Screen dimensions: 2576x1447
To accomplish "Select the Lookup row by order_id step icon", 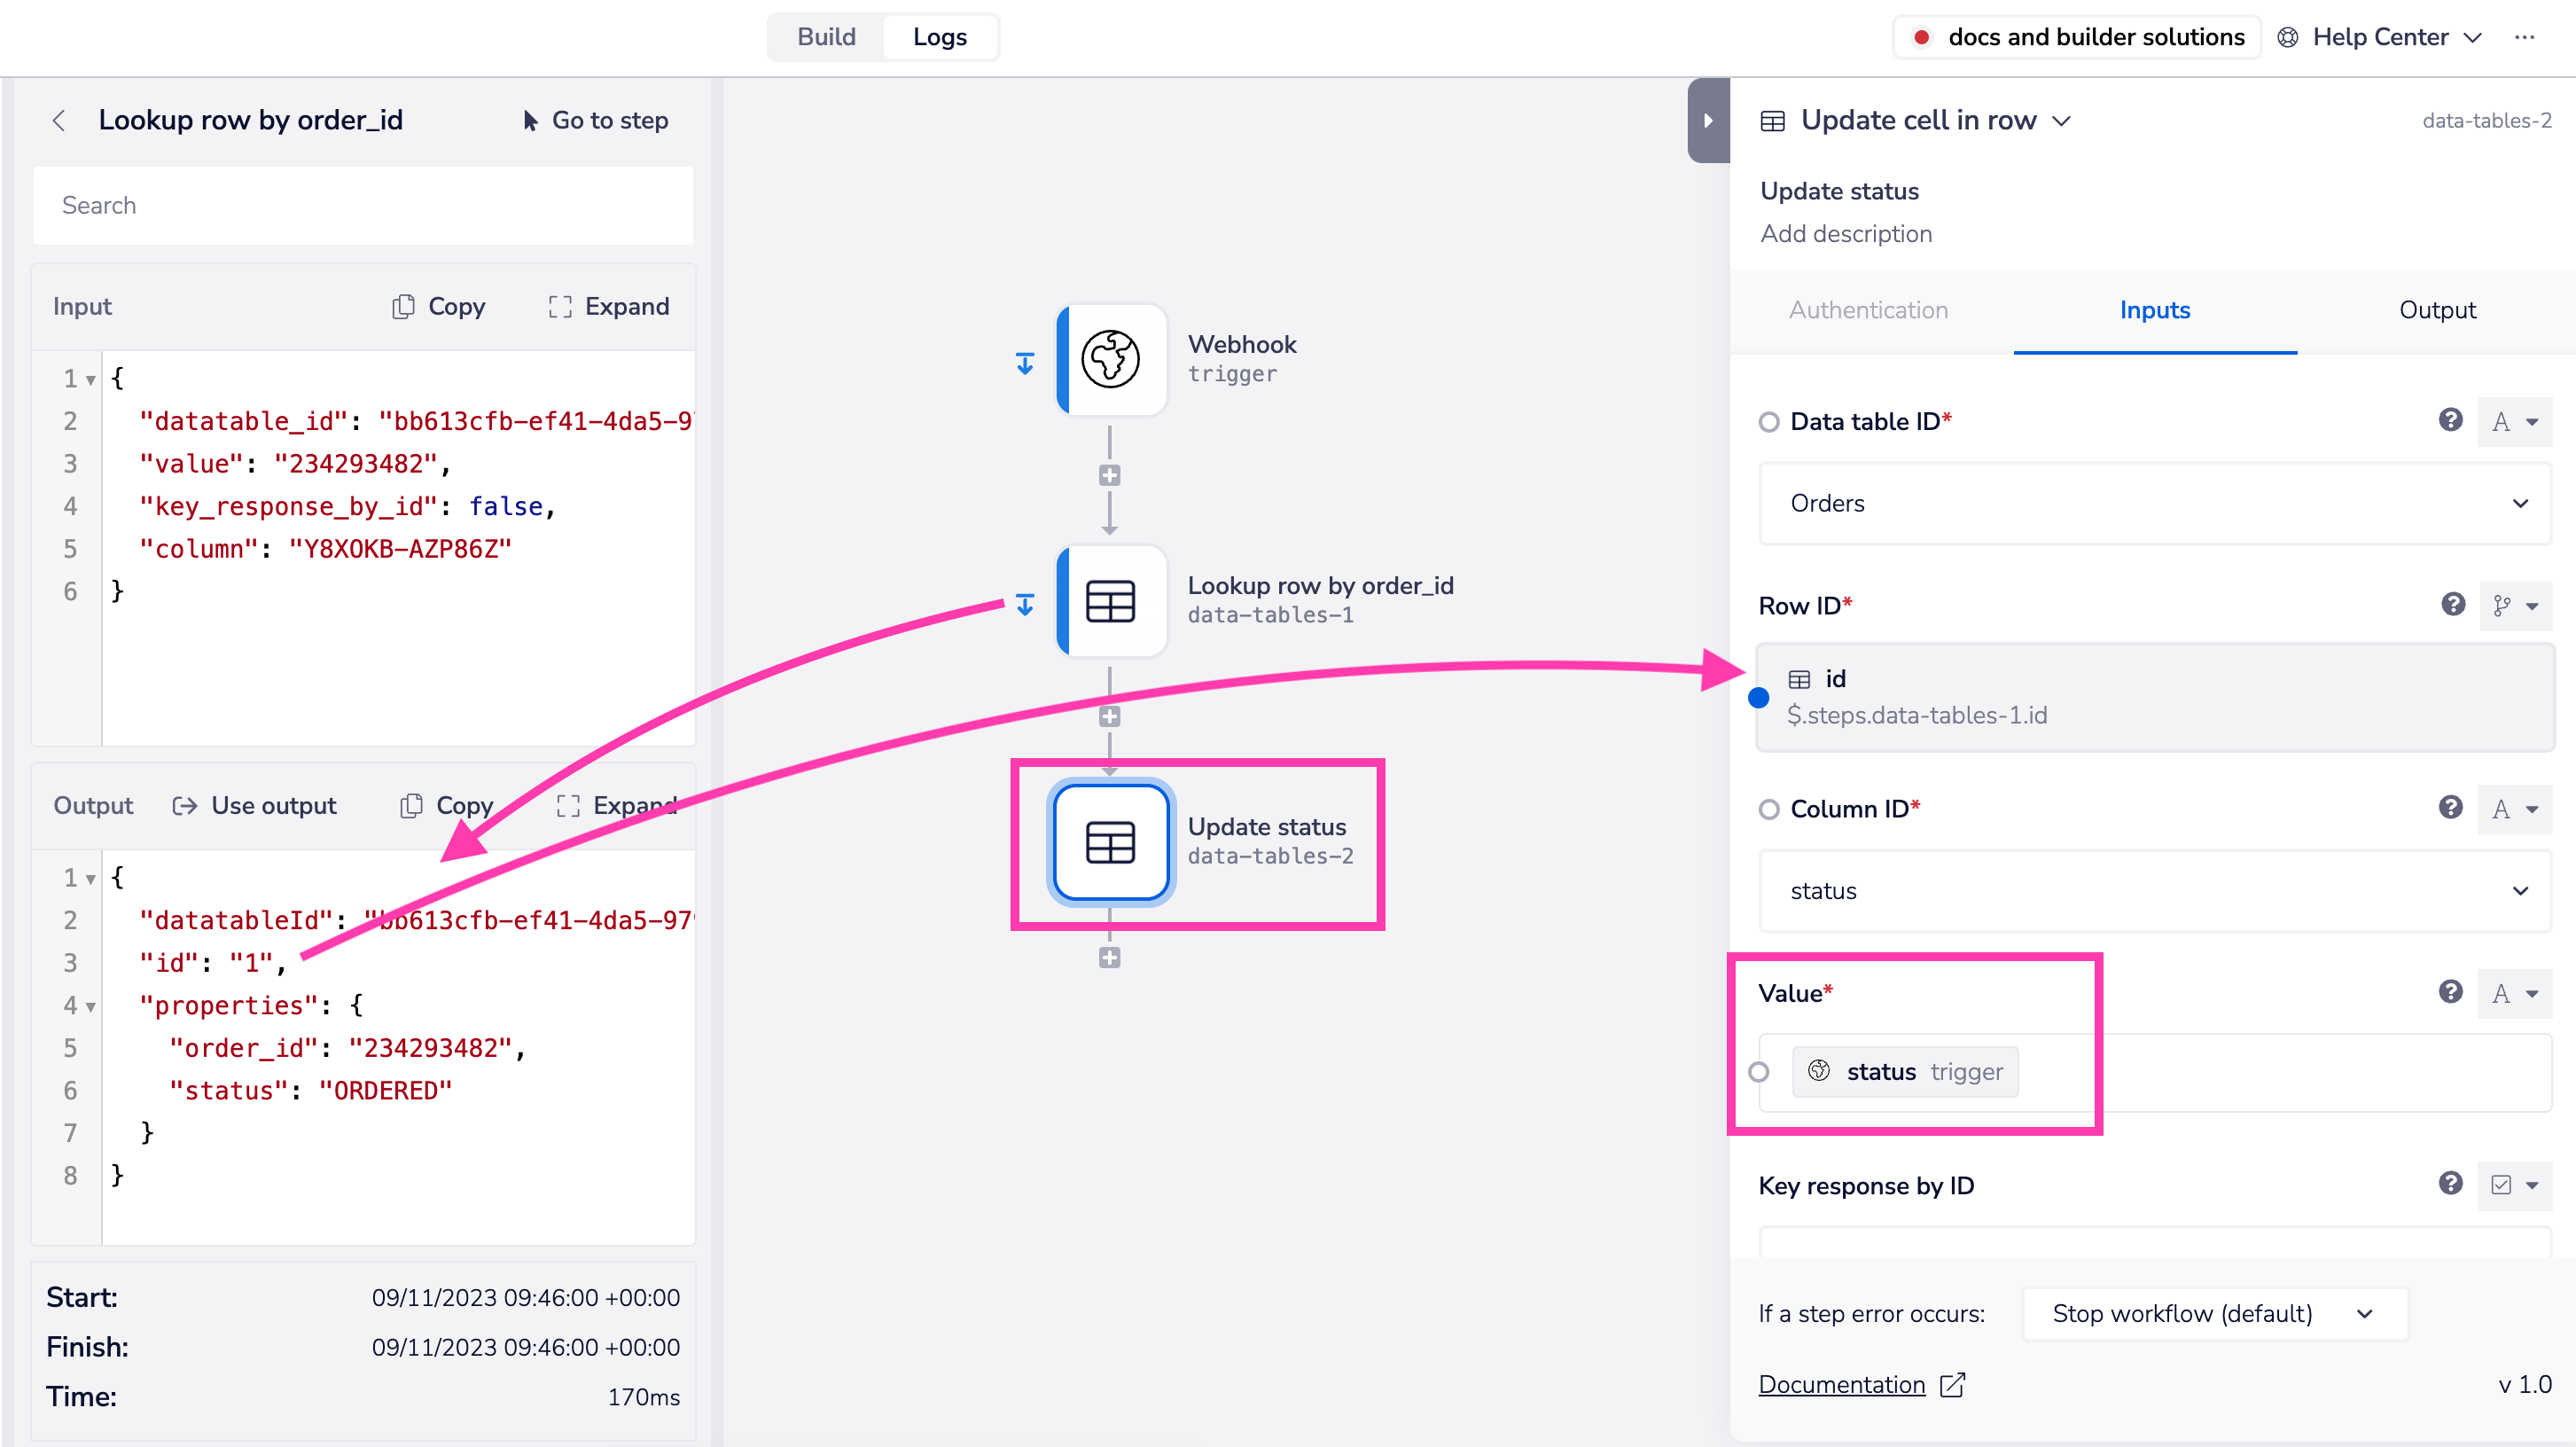I will [1110, 601].
